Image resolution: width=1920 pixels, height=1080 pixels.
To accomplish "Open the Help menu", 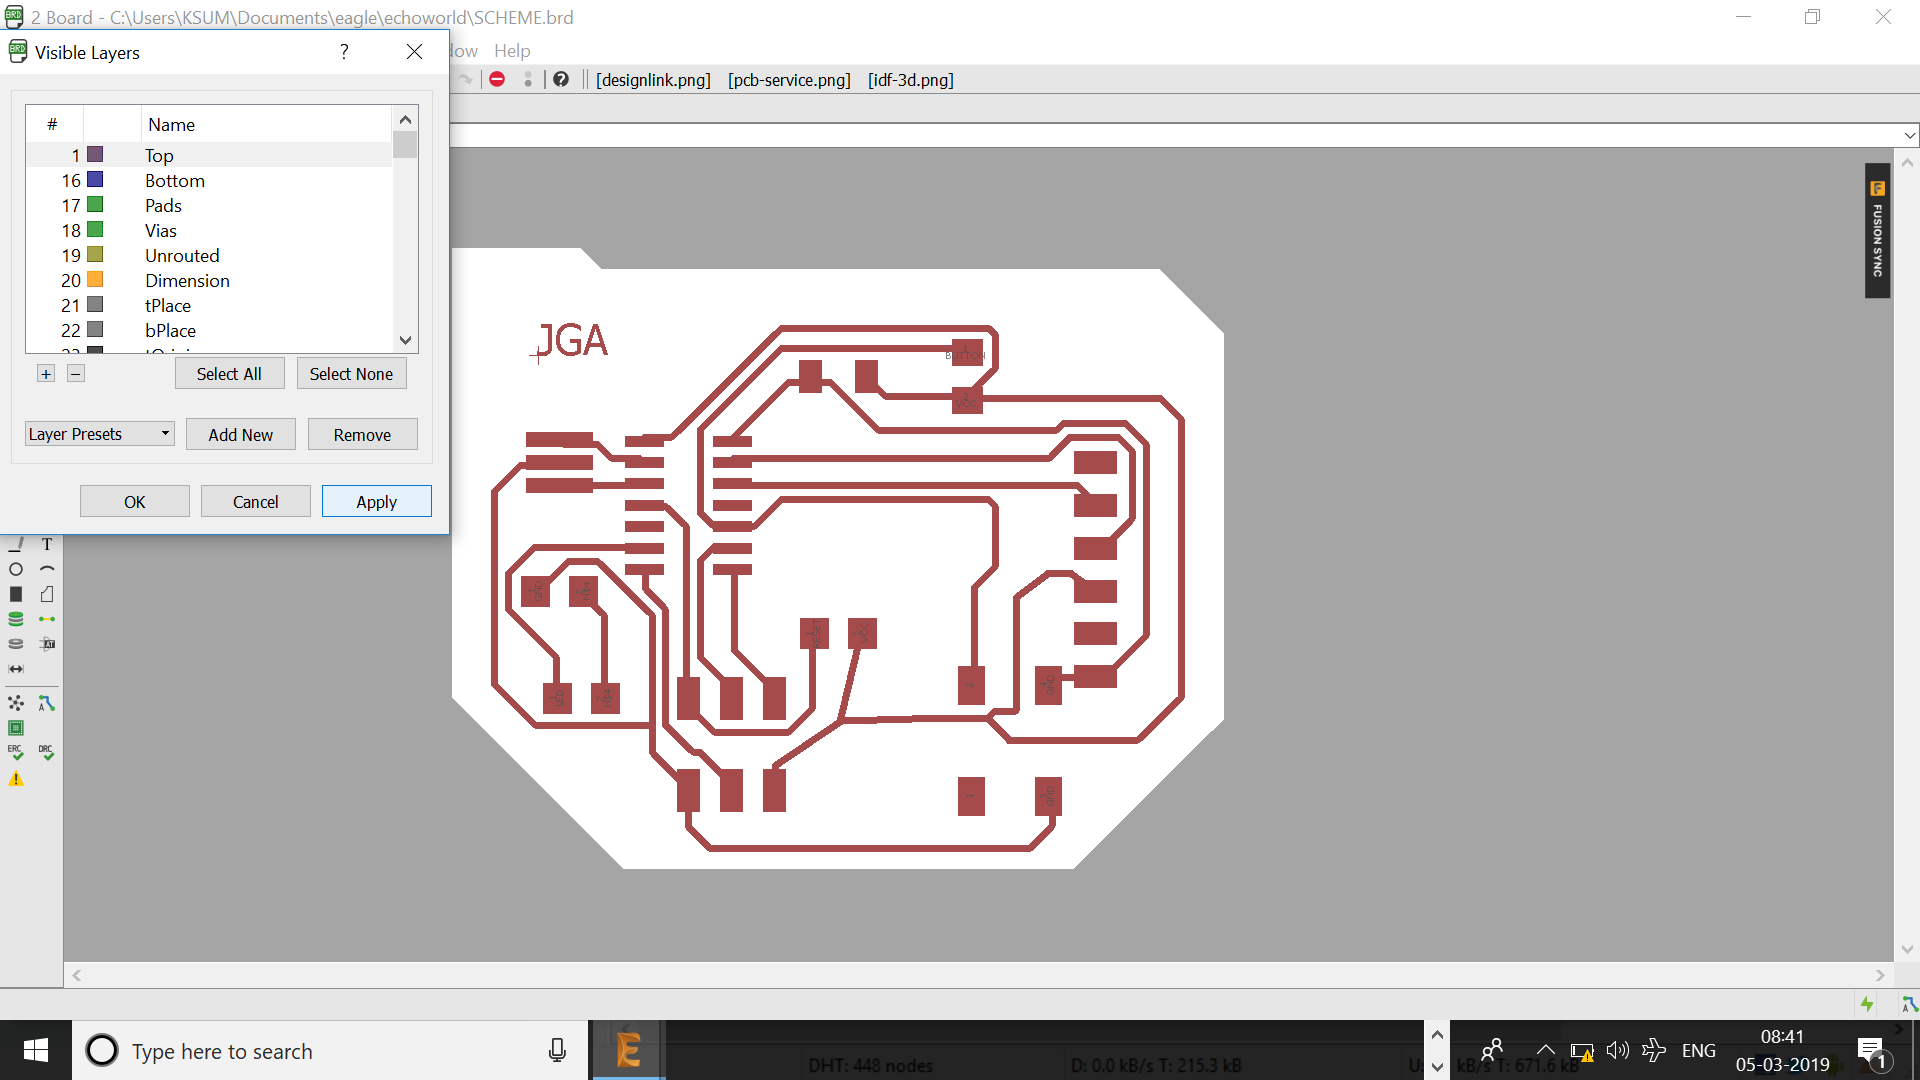I will point(512,50).
